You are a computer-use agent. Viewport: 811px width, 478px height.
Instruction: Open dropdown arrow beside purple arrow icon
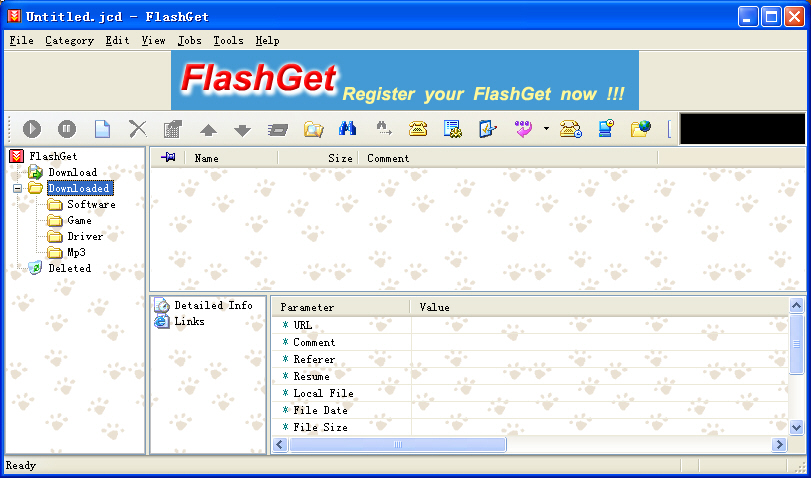tap(546, 128)
